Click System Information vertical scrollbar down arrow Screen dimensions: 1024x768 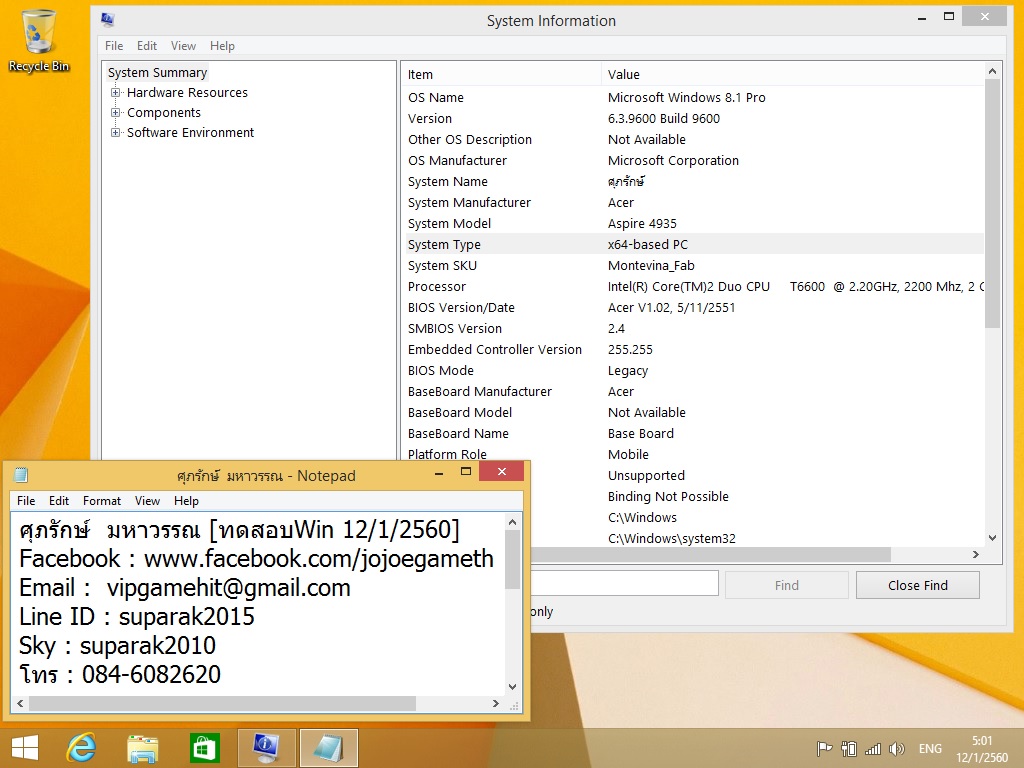(993, 538)
